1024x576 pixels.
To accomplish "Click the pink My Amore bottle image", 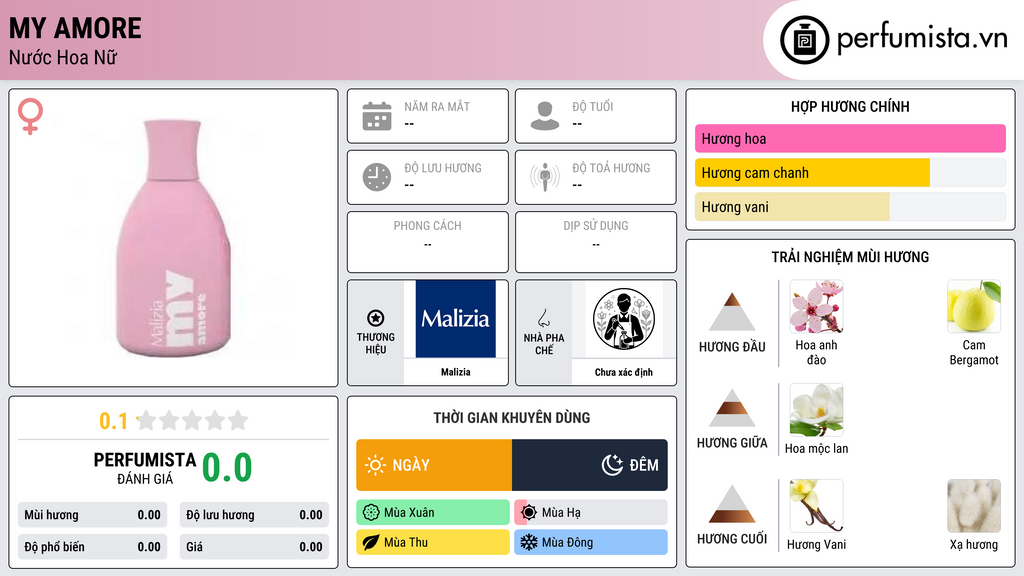I will [172, 238].
